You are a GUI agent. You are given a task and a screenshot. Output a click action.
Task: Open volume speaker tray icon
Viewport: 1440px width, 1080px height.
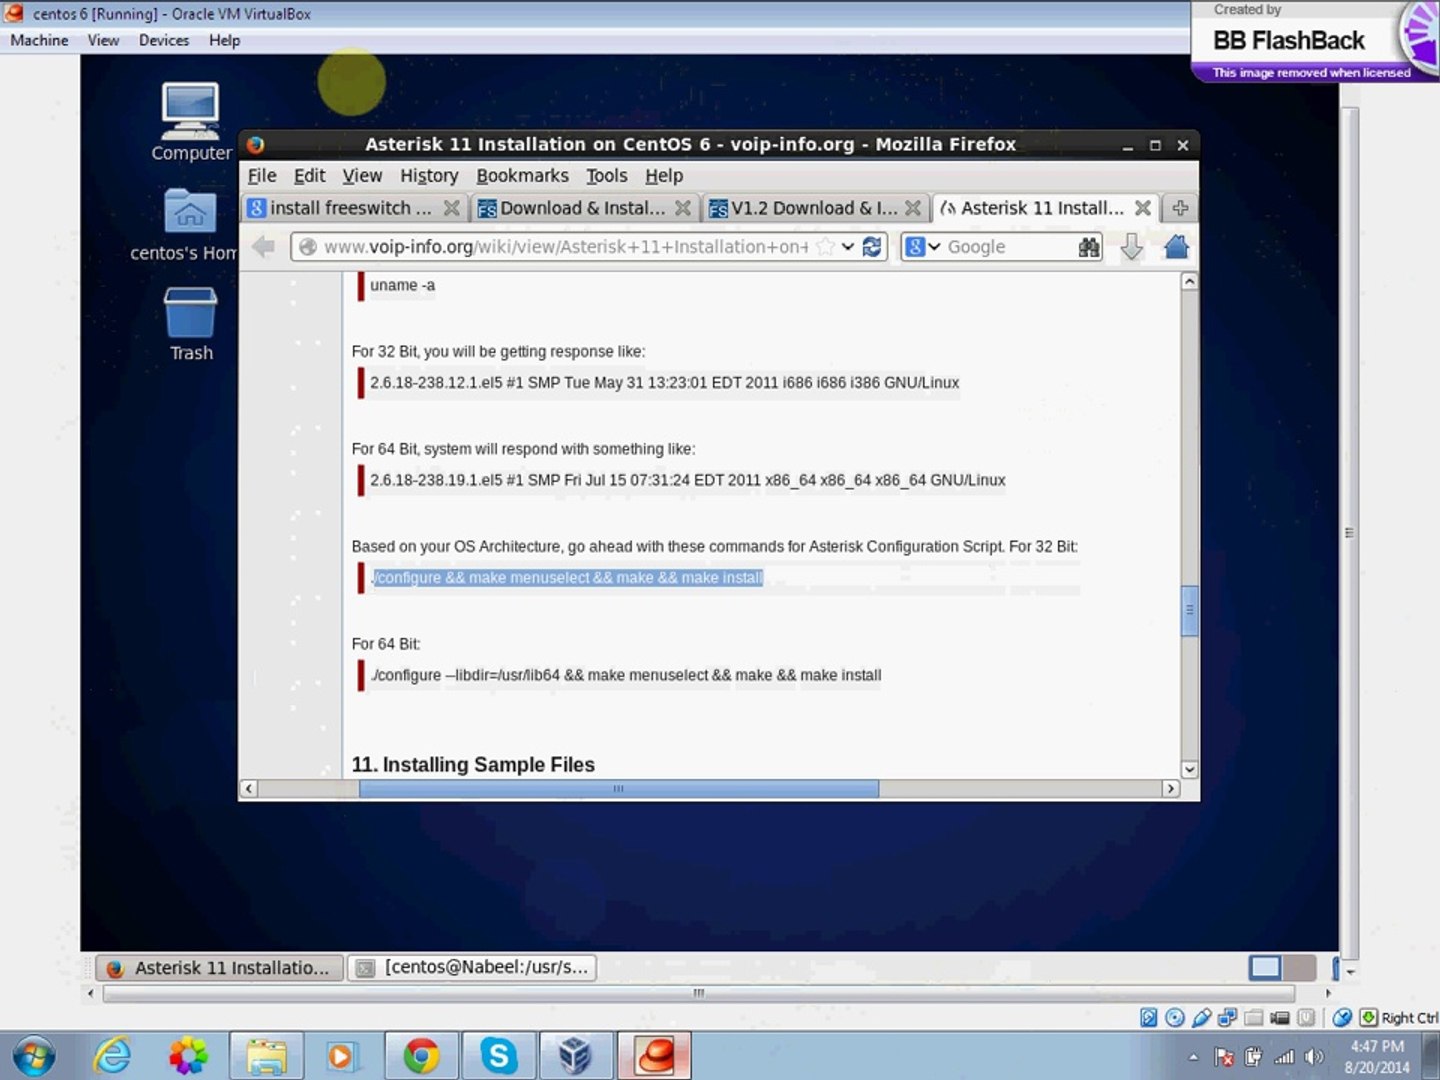1315,1056
